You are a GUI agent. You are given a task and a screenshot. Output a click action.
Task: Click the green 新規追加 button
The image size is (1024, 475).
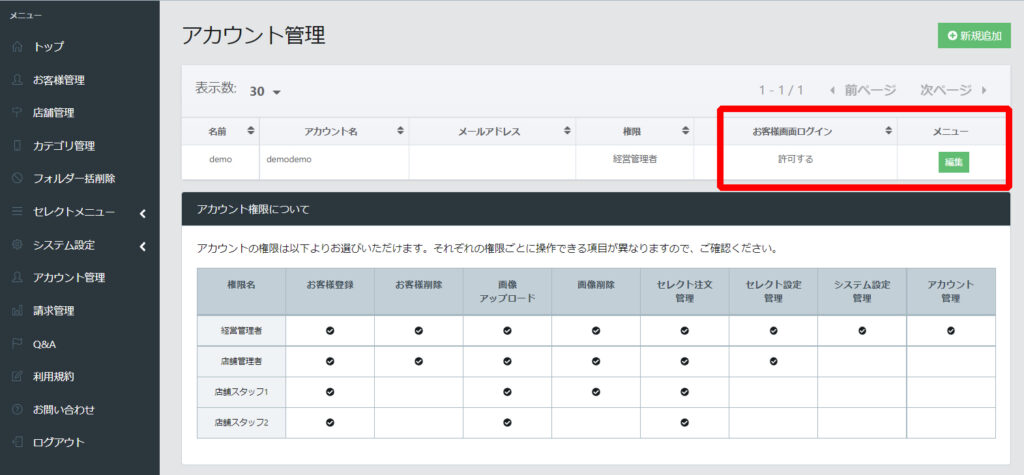973,35
